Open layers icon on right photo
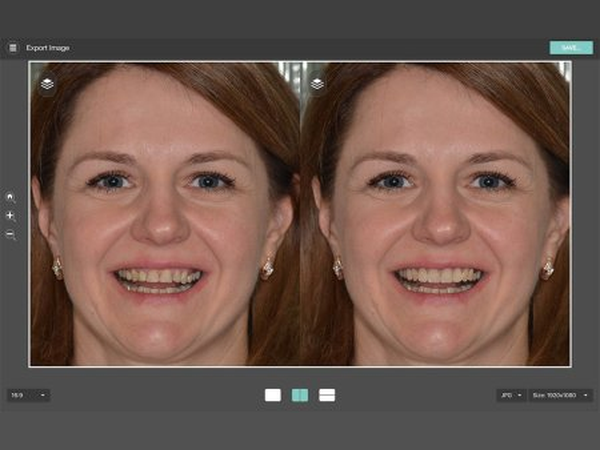Viewport: 600px width, 450px height. point(317,83)
